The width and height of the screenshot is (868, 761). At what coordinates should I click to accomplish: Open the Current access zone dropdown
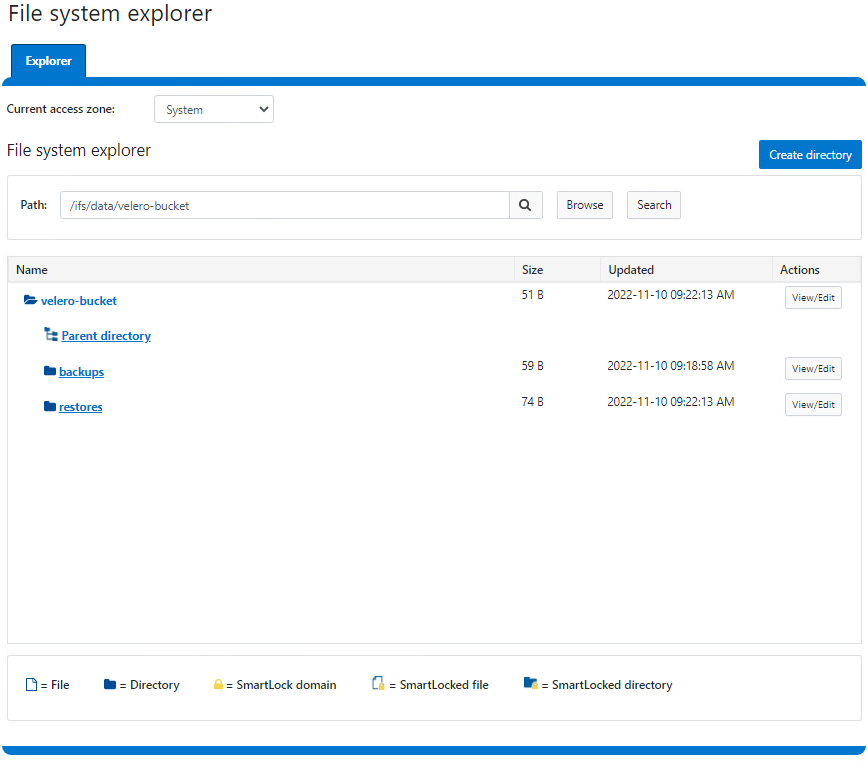tap(213, 109)
